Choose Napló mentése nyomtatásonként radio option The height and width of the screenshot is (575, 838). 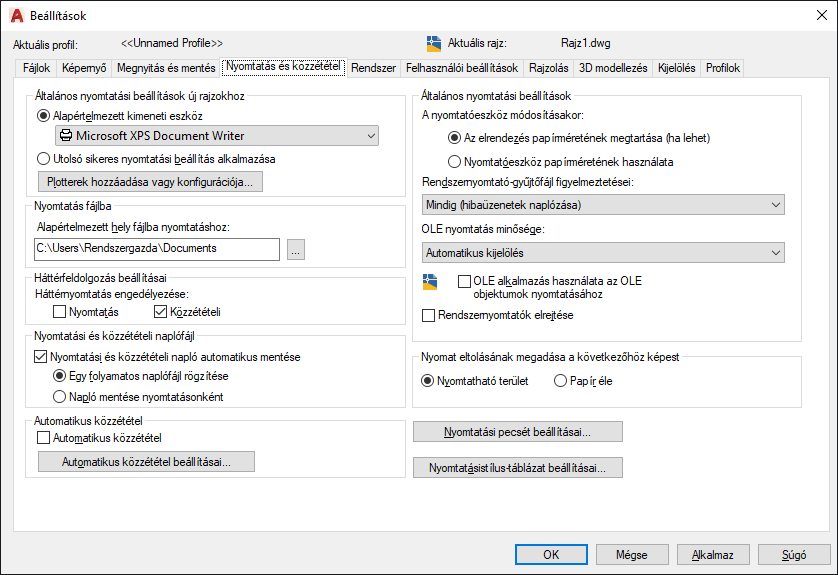point(59,397)
